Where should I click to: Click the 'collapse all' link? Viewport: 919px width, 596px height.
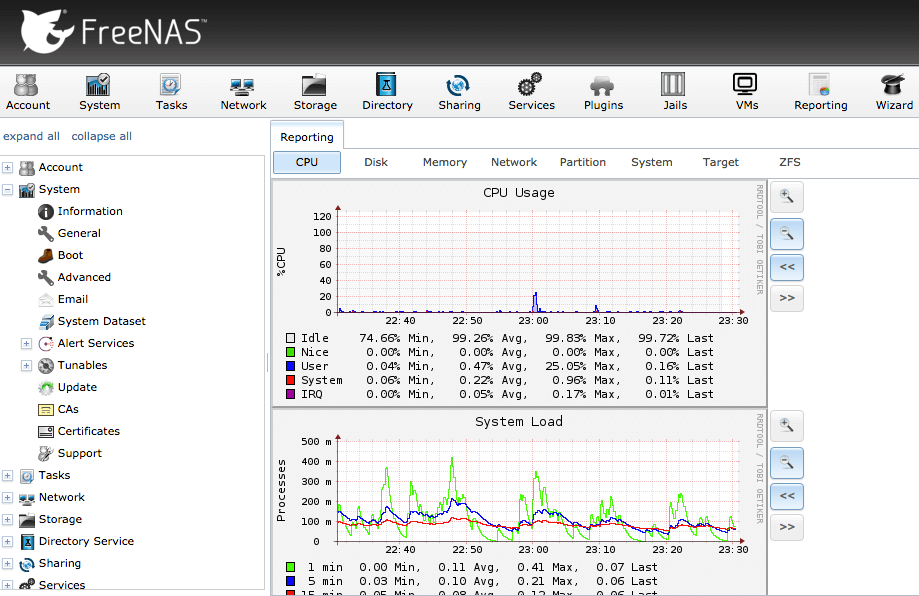click(101, 136)
